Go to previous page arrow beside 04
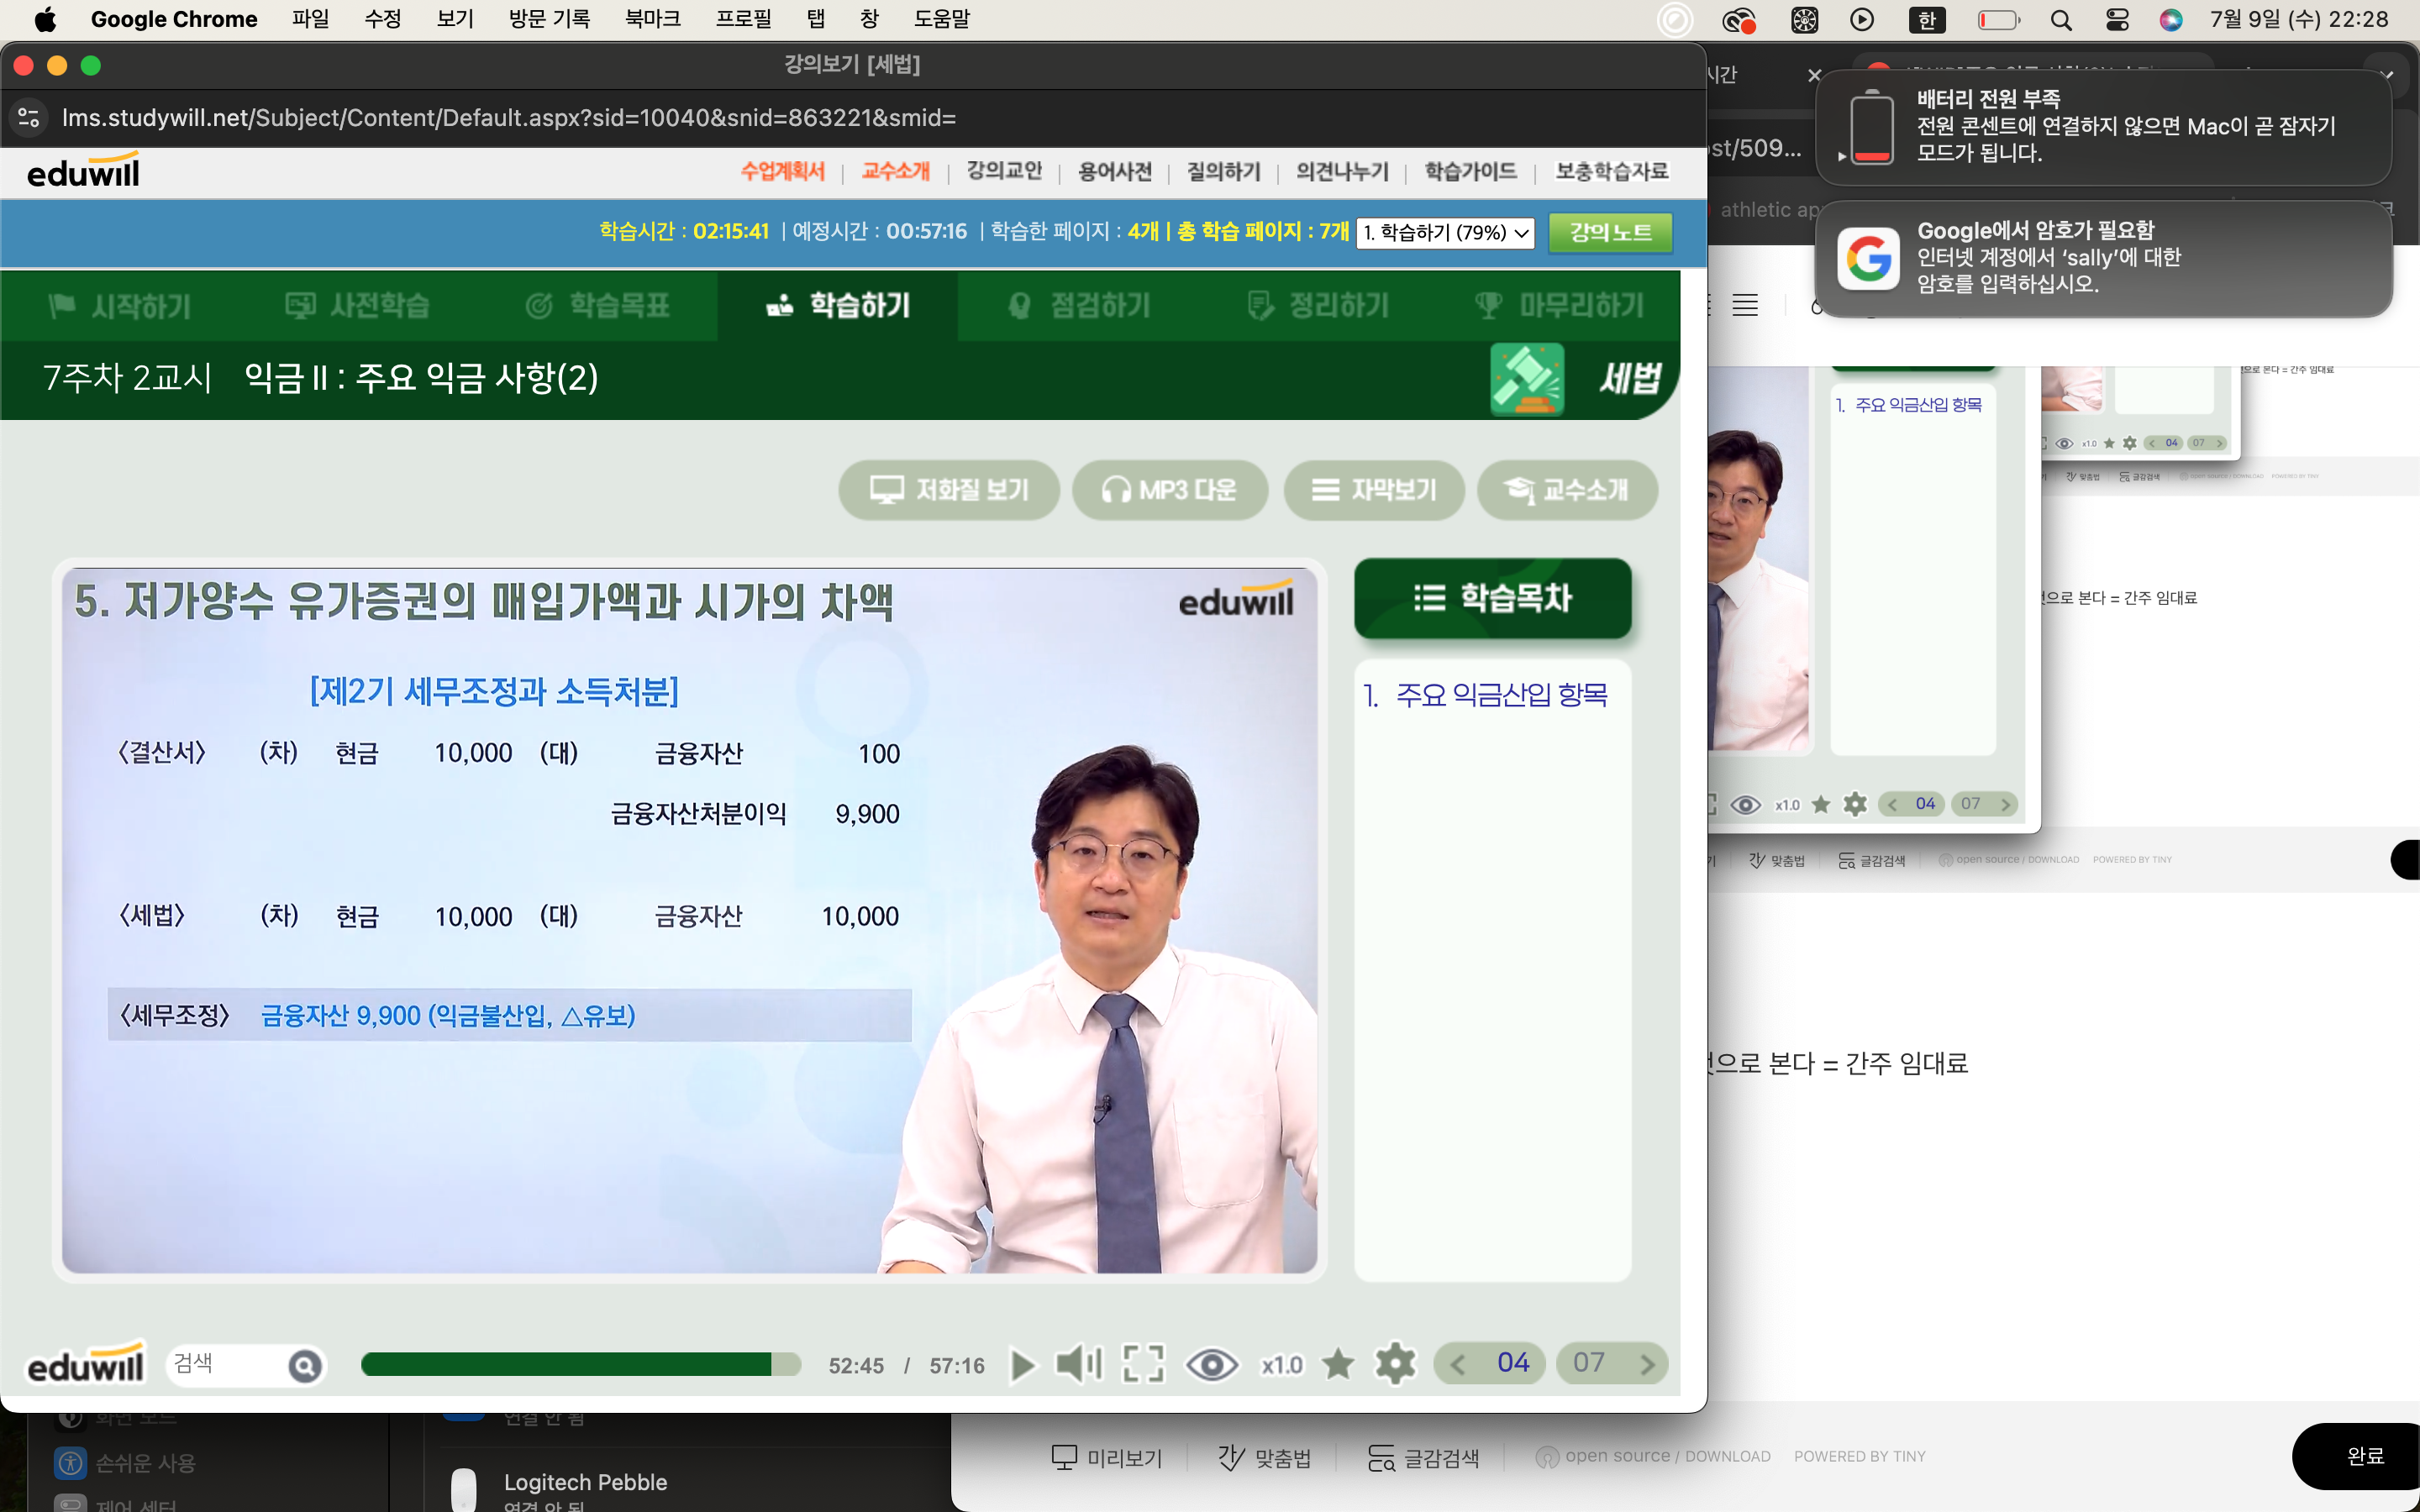This screenshot has width=2420, height=1512. pos(1458,1364)
